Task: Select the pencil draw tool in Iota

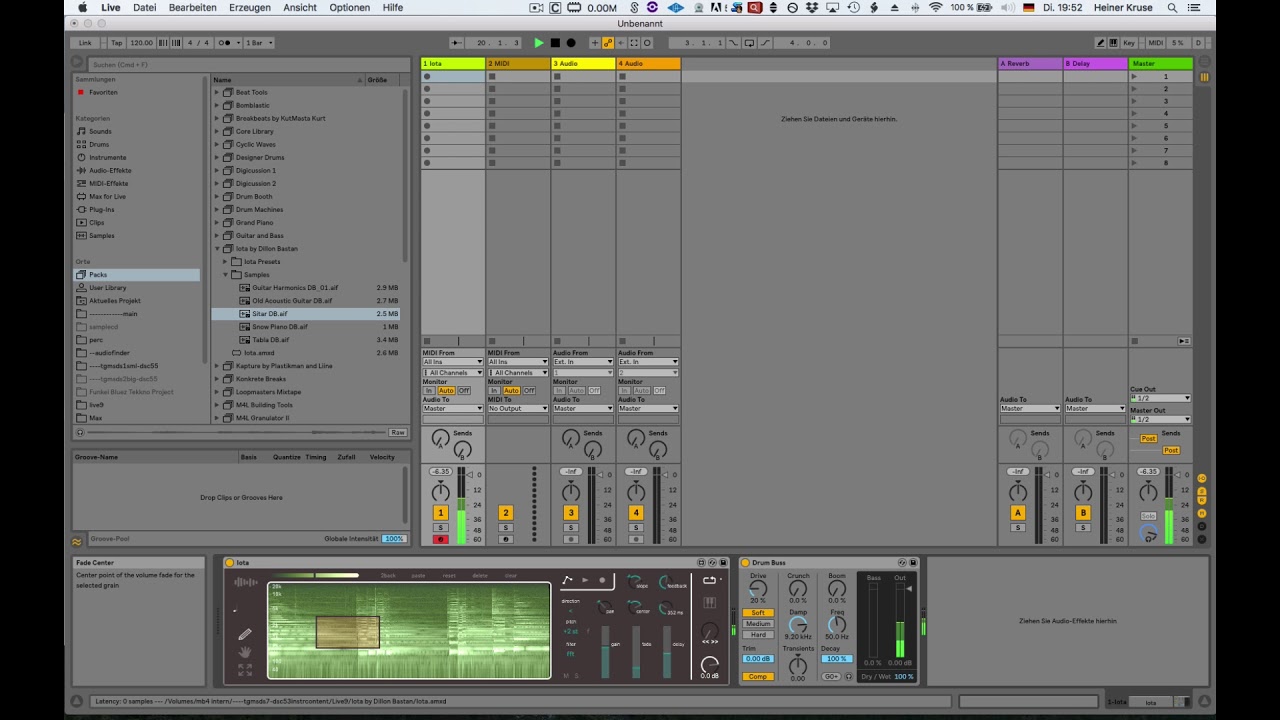Action: point(245,634)
